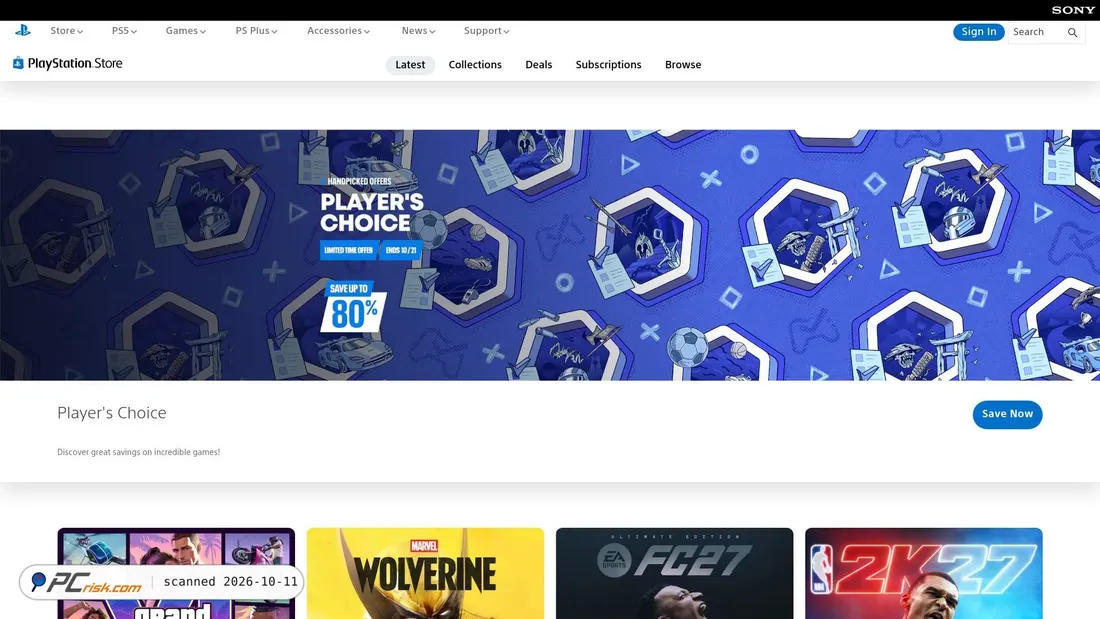Click the PlayStation logo icon

click(22, 30)
